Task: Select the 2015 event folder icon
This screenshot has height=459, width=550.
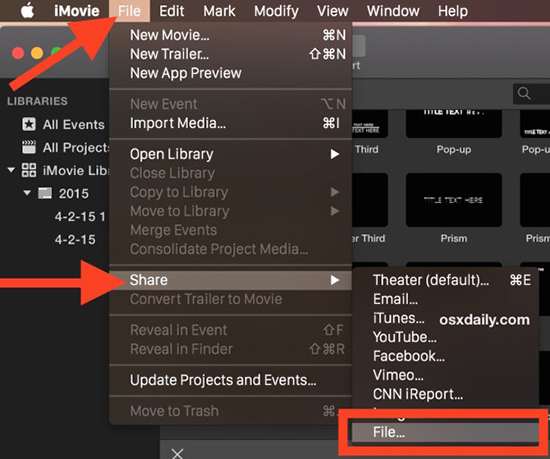Action: pyautogui.click(x=45, y=193)
